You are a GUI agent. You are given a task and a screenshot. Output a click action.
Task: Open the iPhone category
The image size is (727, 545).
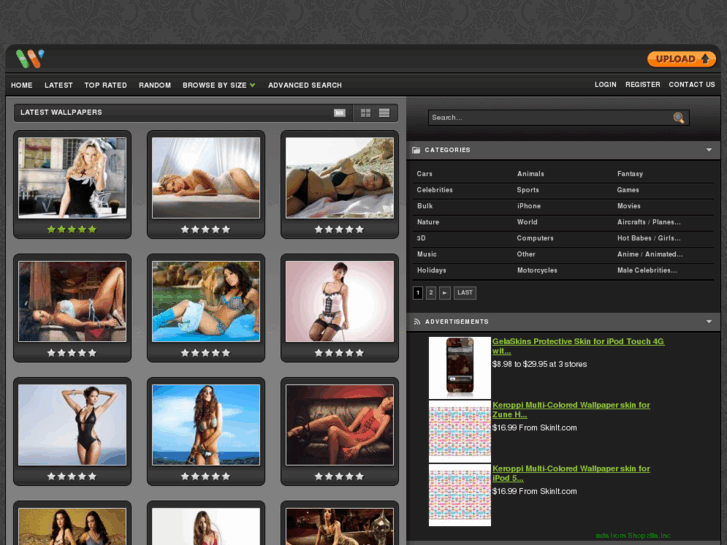click(x=529, y=206)
